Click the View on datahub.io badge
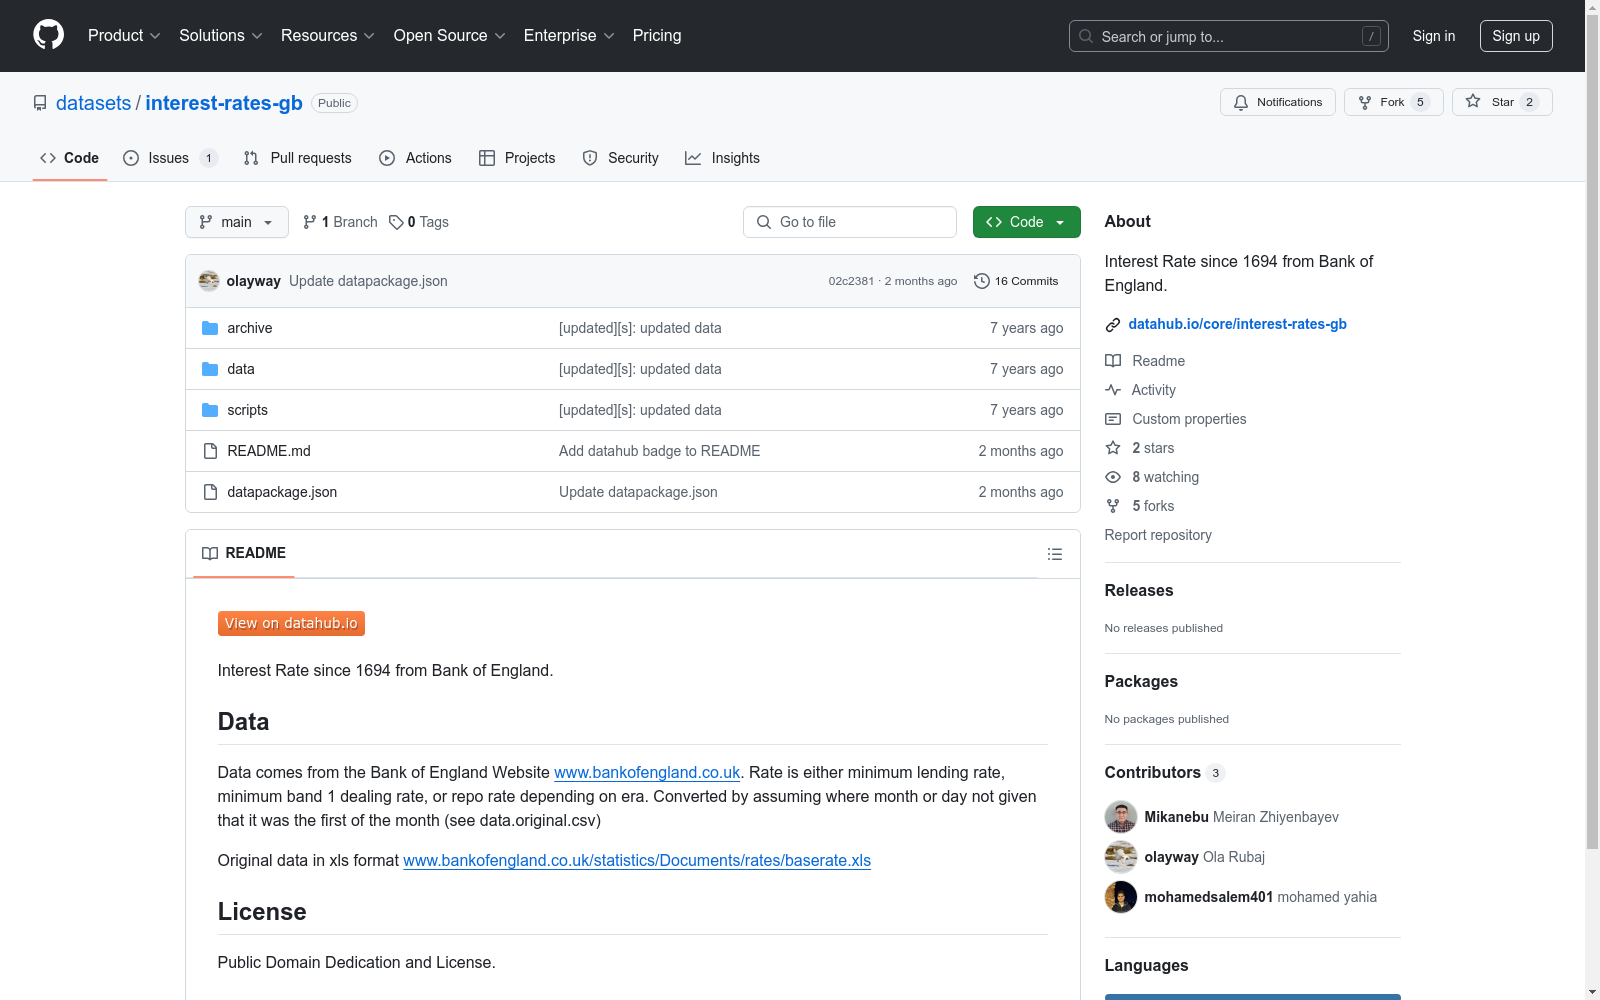1600x1000 pixels. click(x=291, y=623)
